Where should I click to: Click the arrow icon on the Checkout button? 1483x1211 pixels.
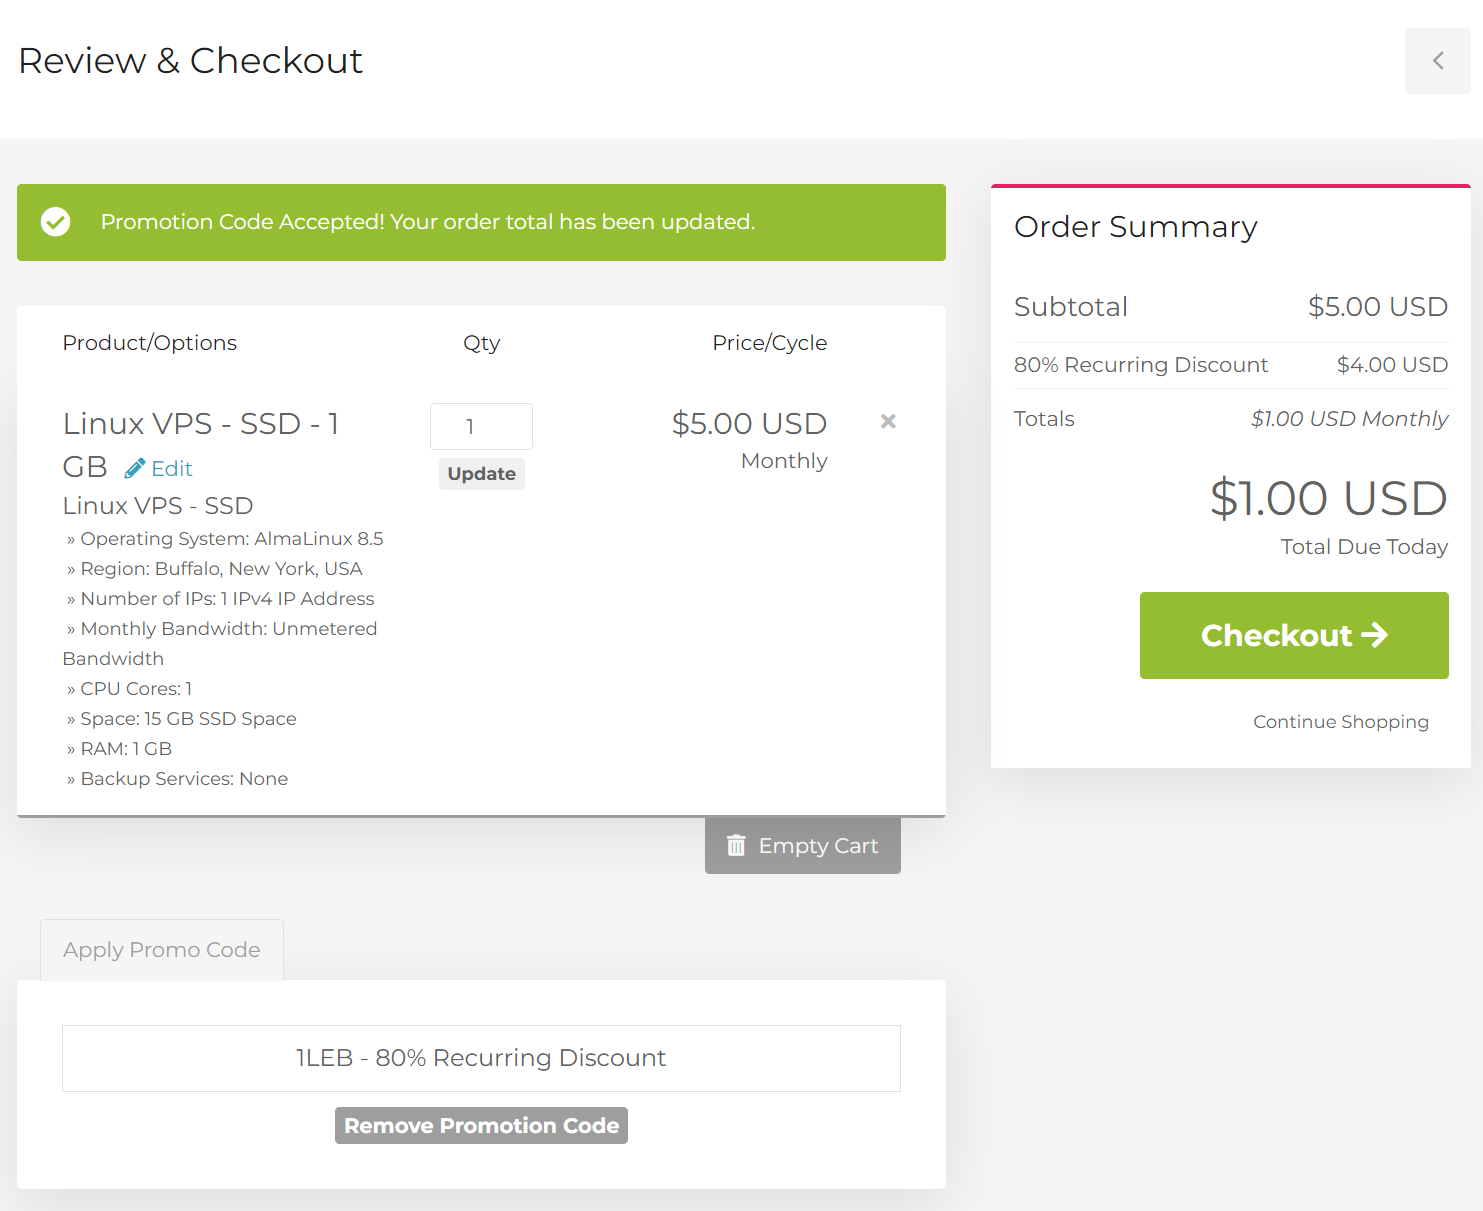click(1375, 635)
